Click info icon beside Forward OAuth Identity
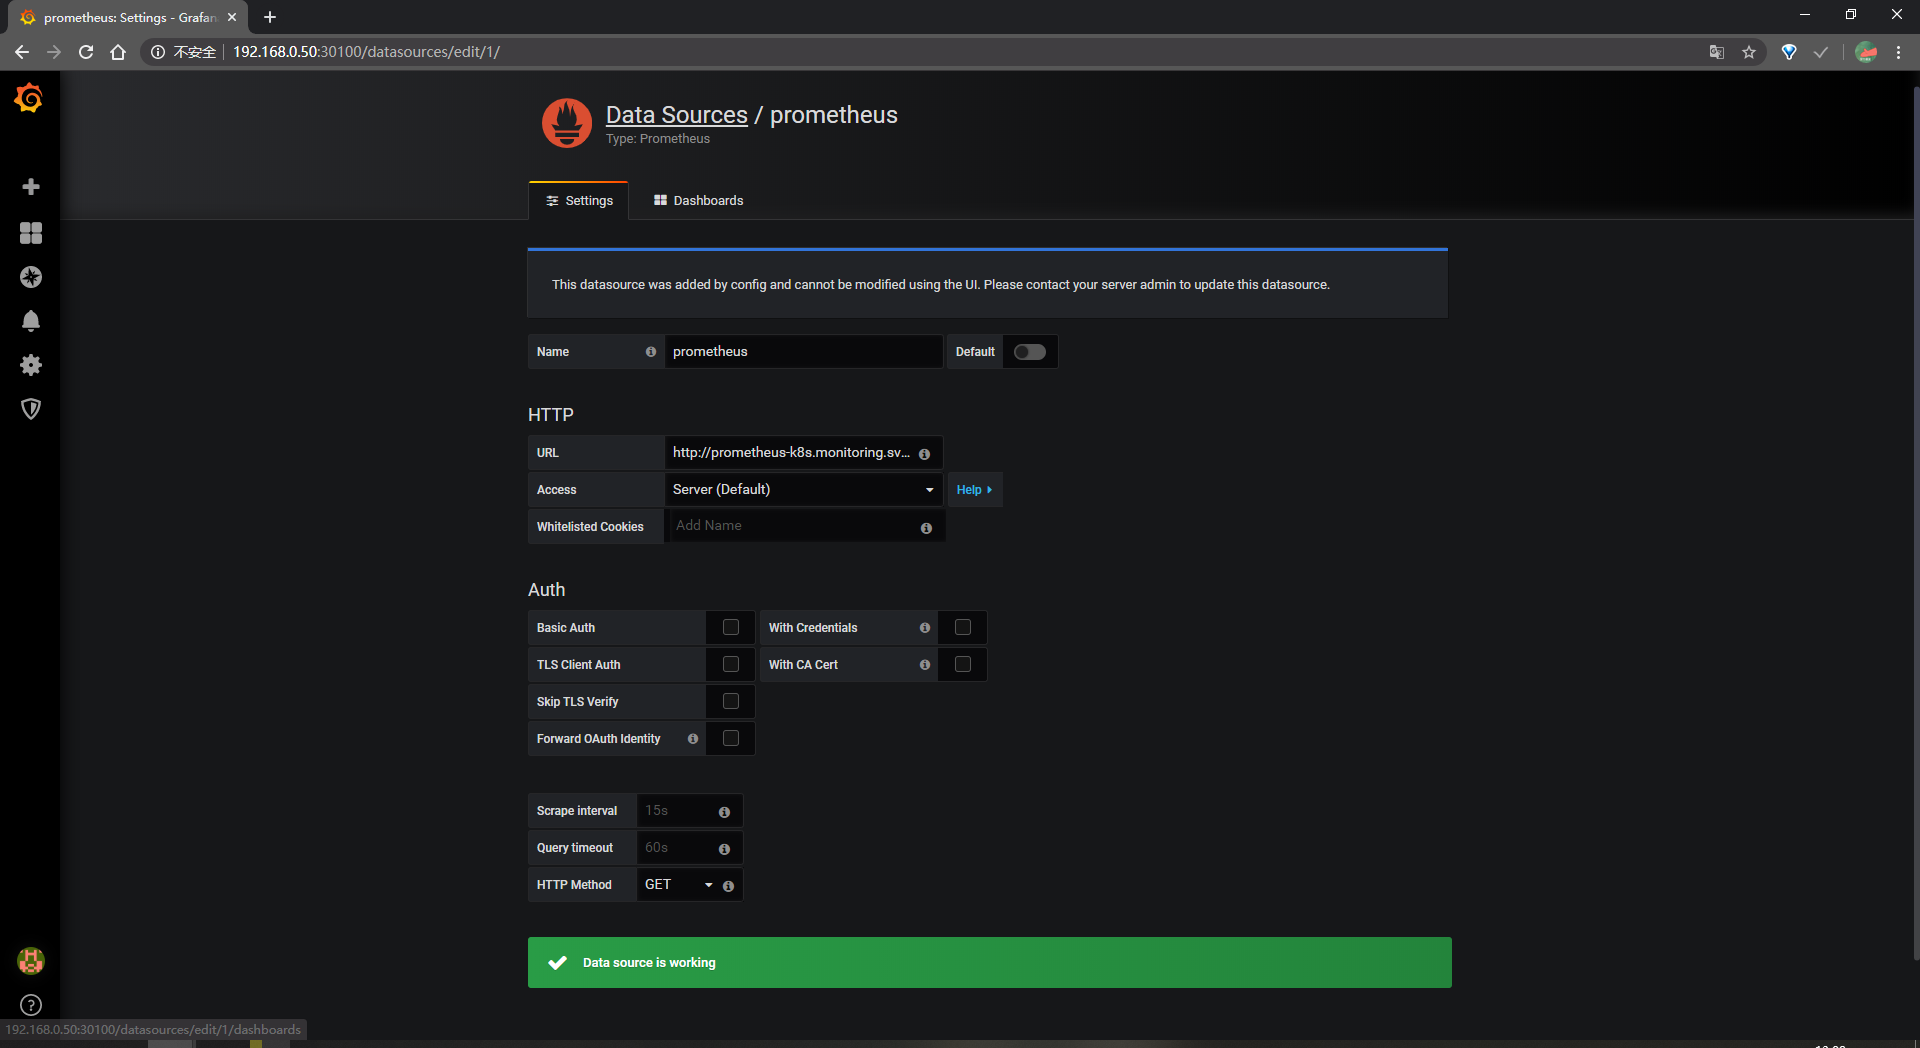 (693, 739)
